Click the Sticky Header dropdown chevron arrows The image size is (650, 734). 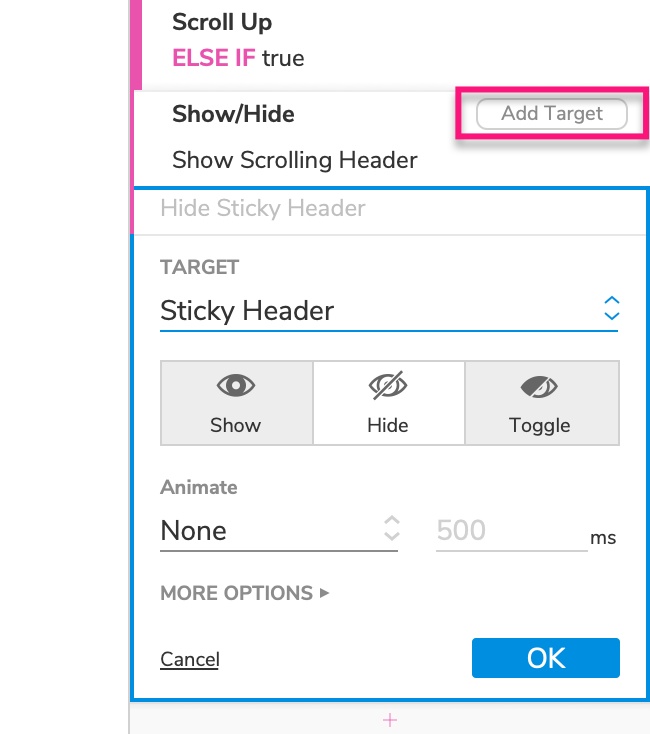[x=612, y=309]
